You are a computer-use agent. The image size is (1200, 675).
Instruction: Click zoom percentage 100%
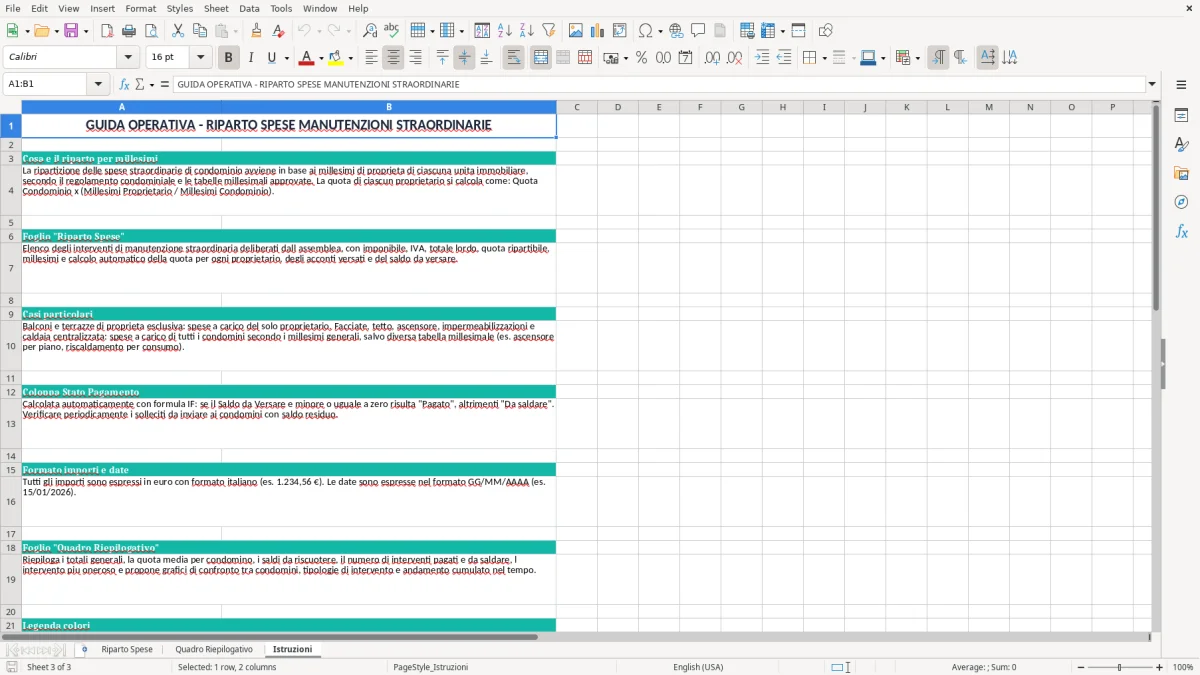[1183, 667]
